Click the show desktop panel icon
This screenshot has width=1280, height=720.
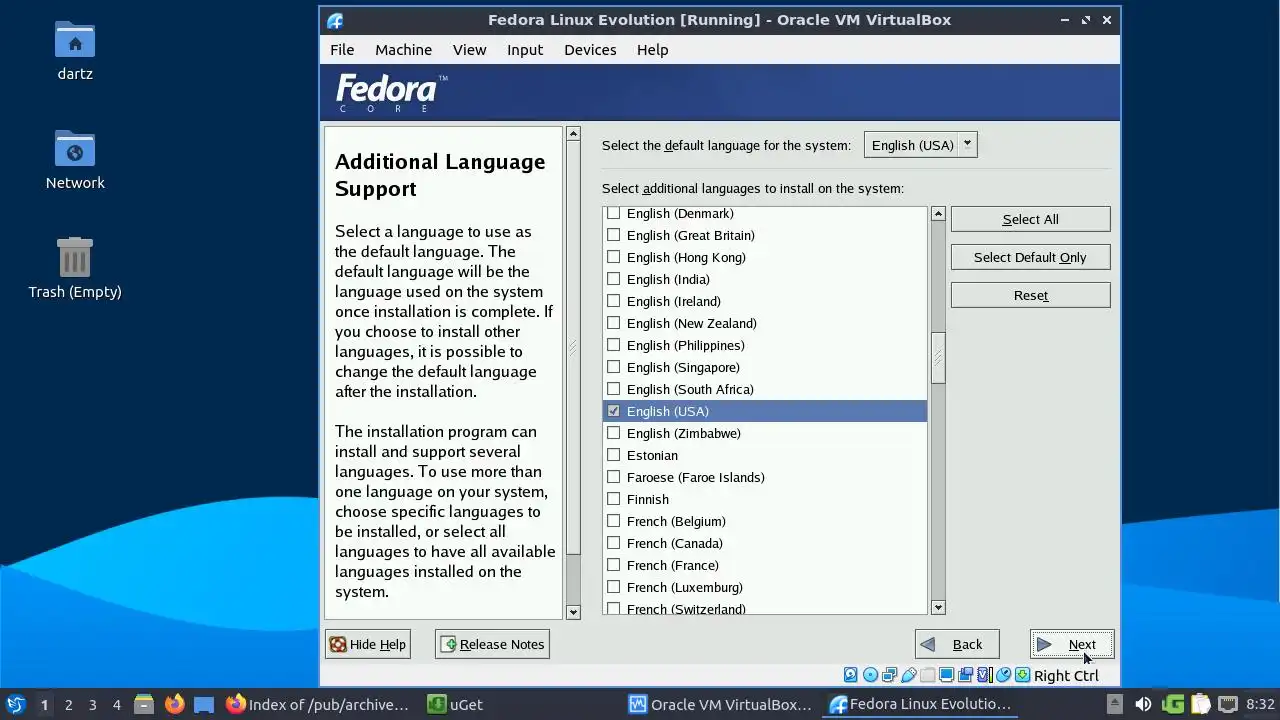coord(204,704)
